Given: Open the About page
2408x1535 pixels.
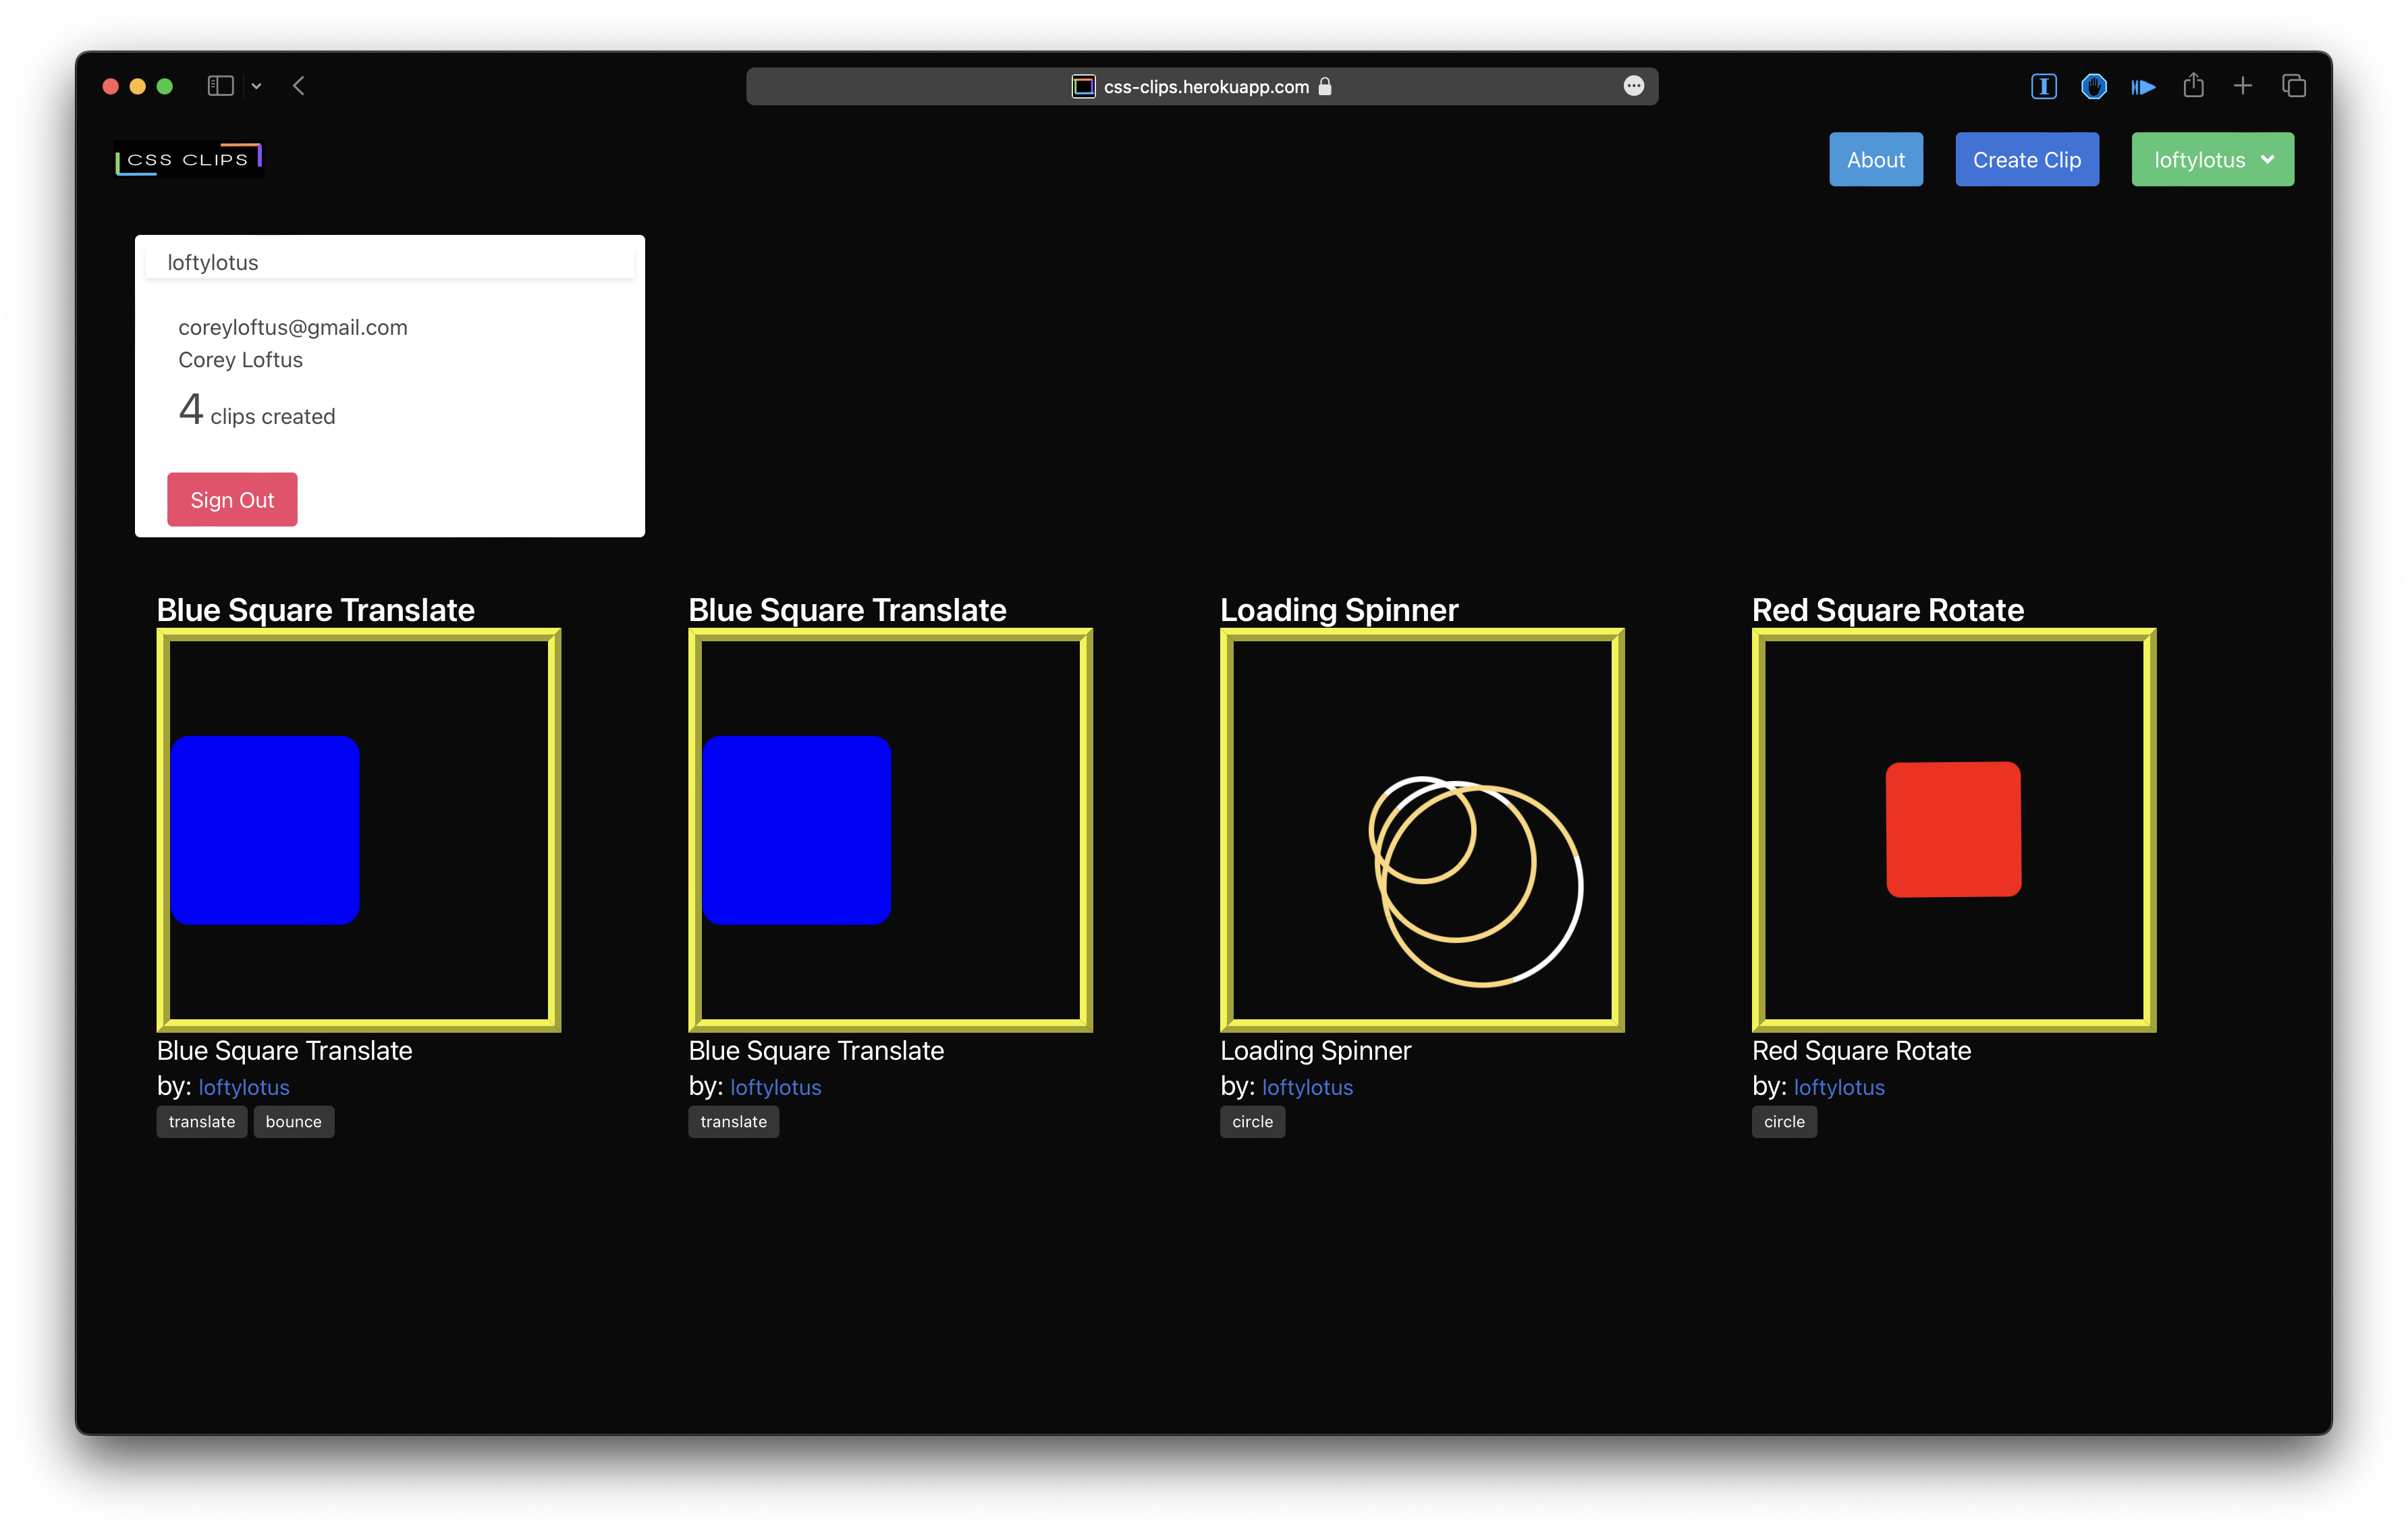Looking at the screenshot, I should point(1875,160).
